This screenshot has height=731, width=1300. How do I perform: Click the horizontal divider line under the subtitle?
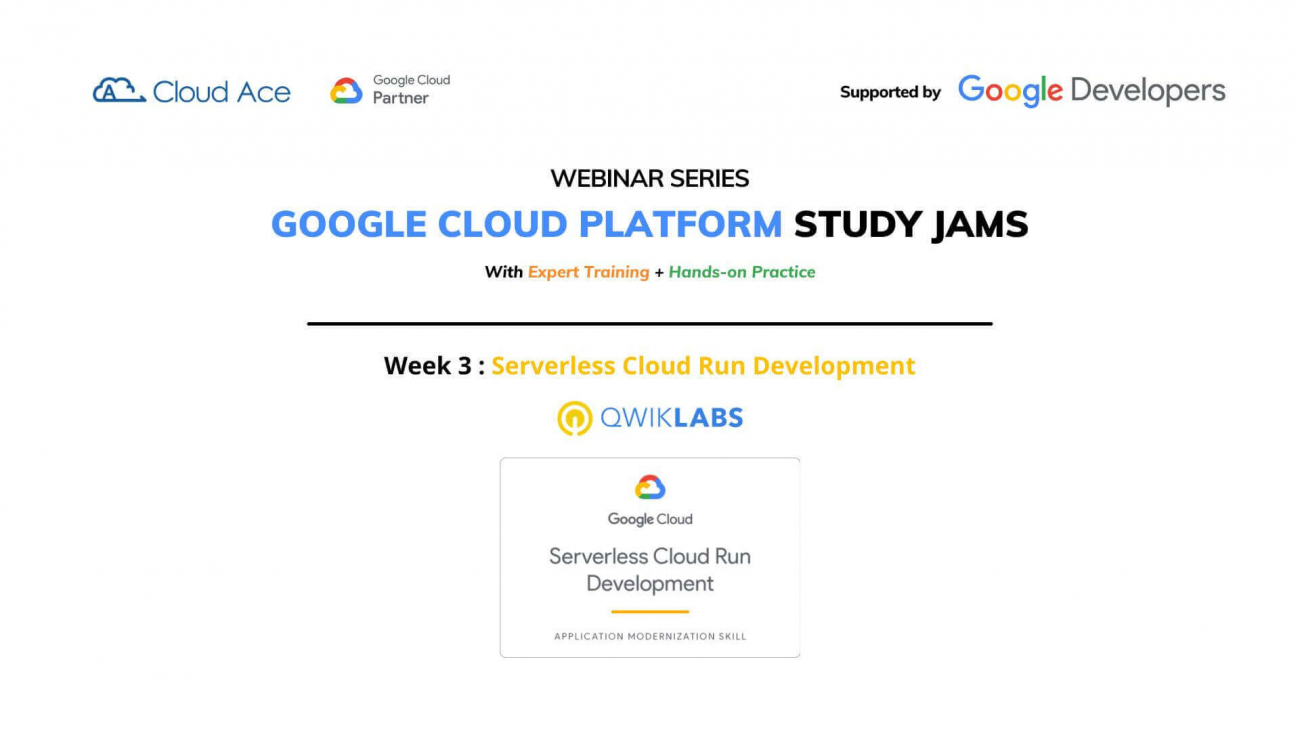point(649,323)
